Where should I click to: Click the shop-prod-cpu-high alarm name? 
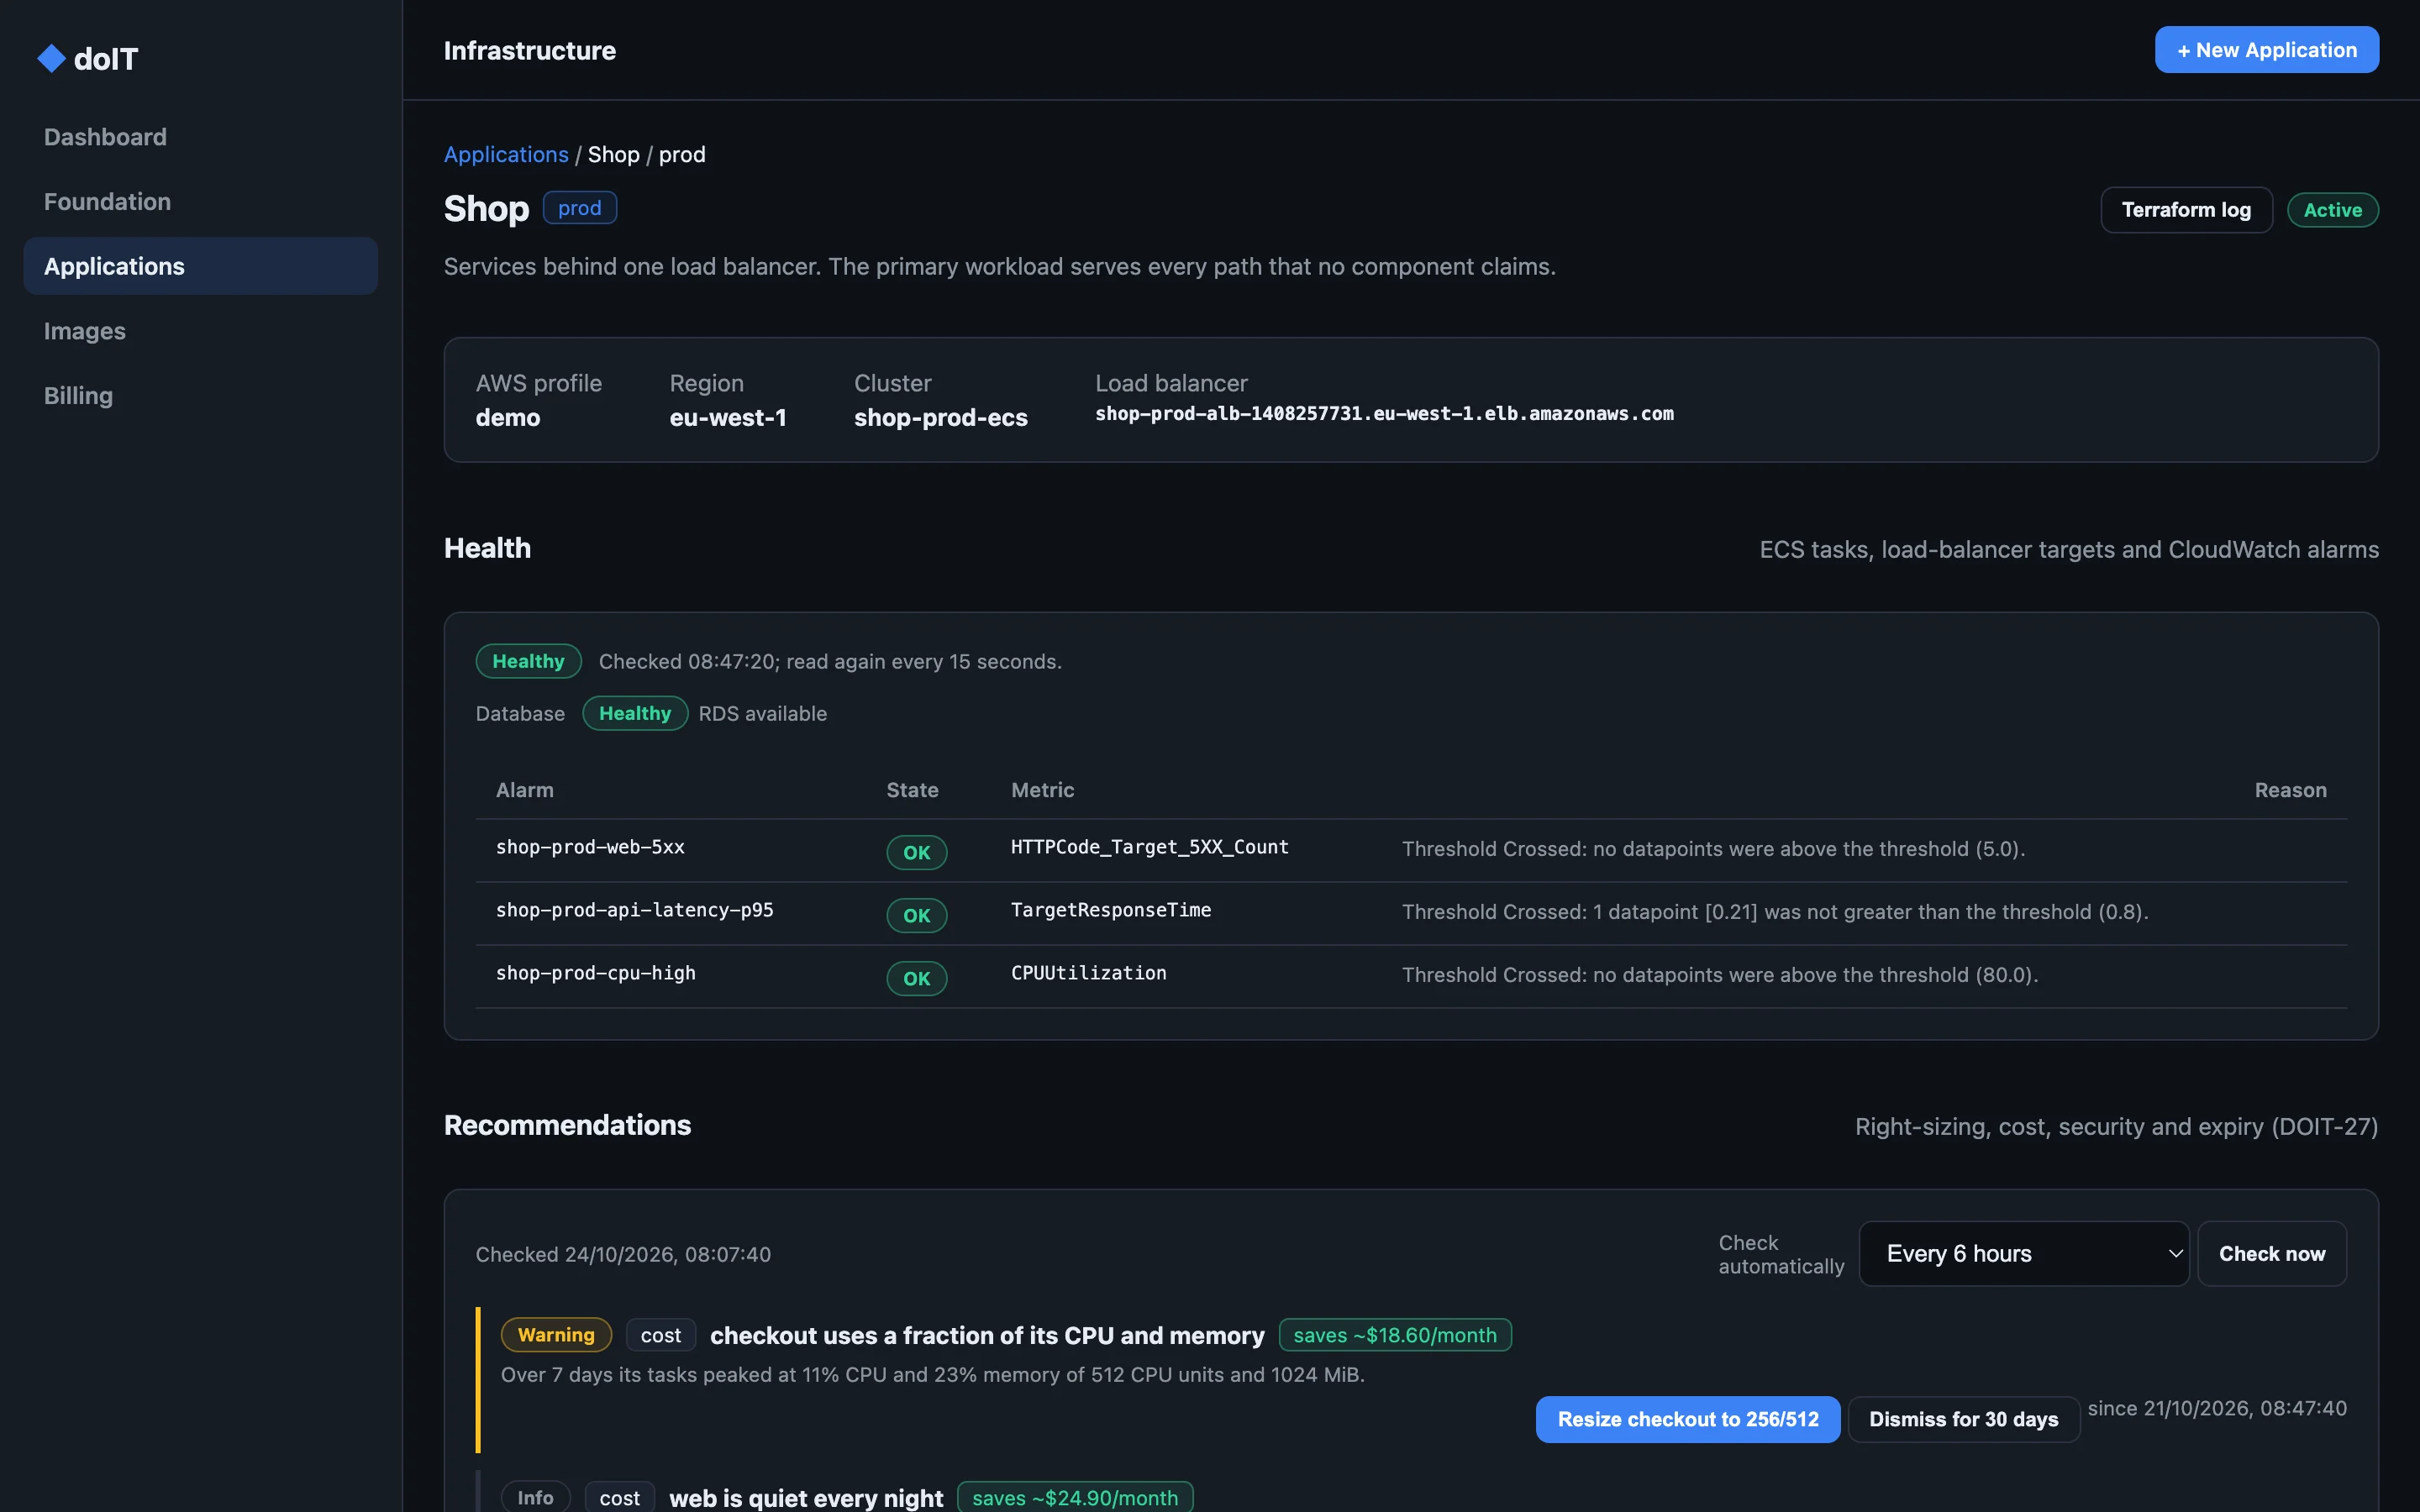pos(596,973)
